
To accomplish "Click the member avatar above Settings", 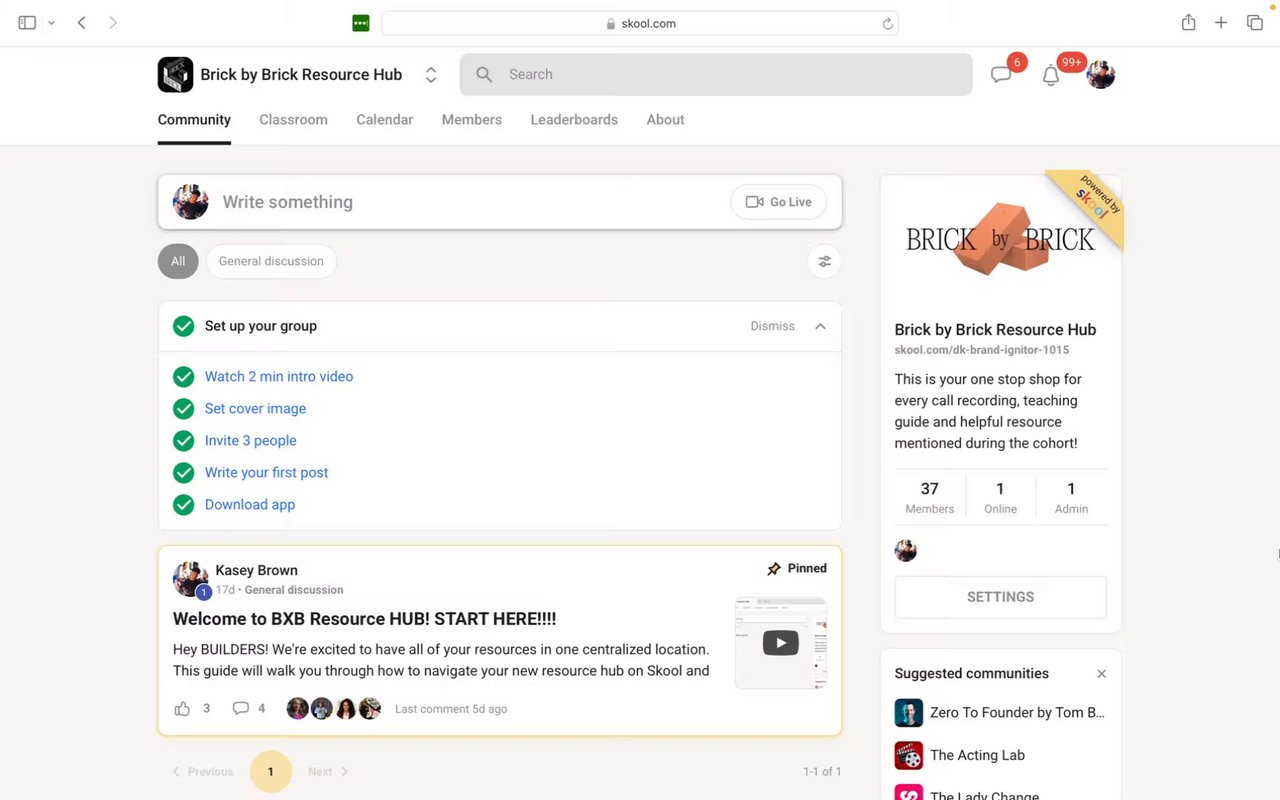I will coord(906,551).
